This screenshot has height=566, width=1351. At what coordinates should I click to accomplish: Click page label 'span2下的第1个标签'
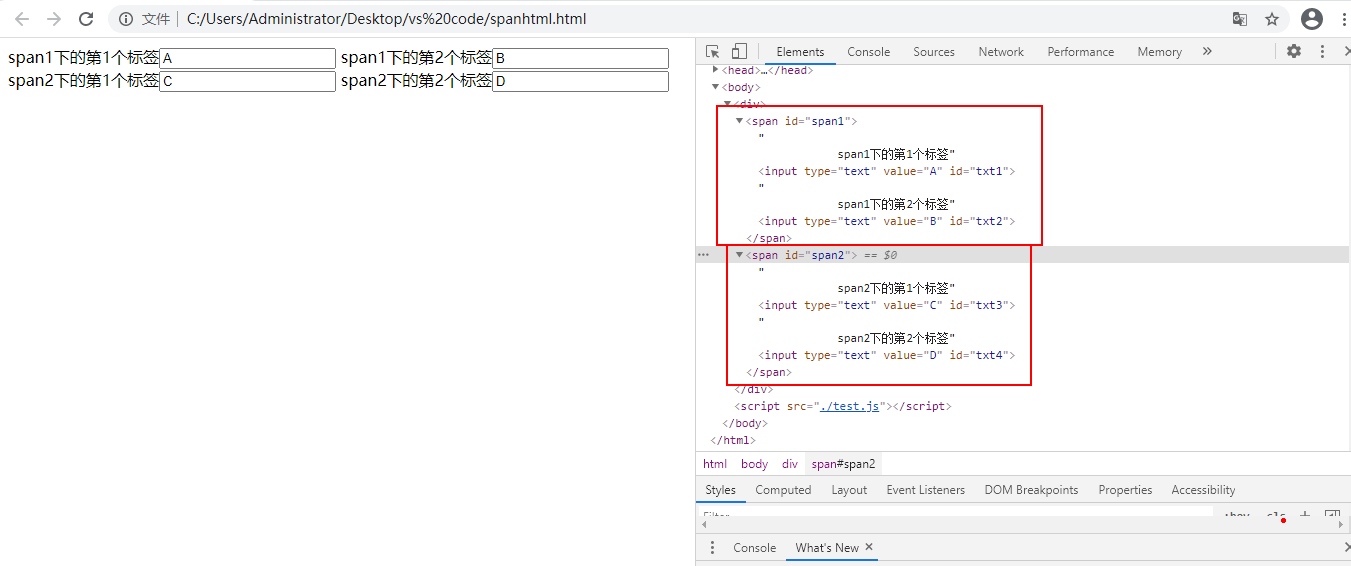(x=83, y=81)
